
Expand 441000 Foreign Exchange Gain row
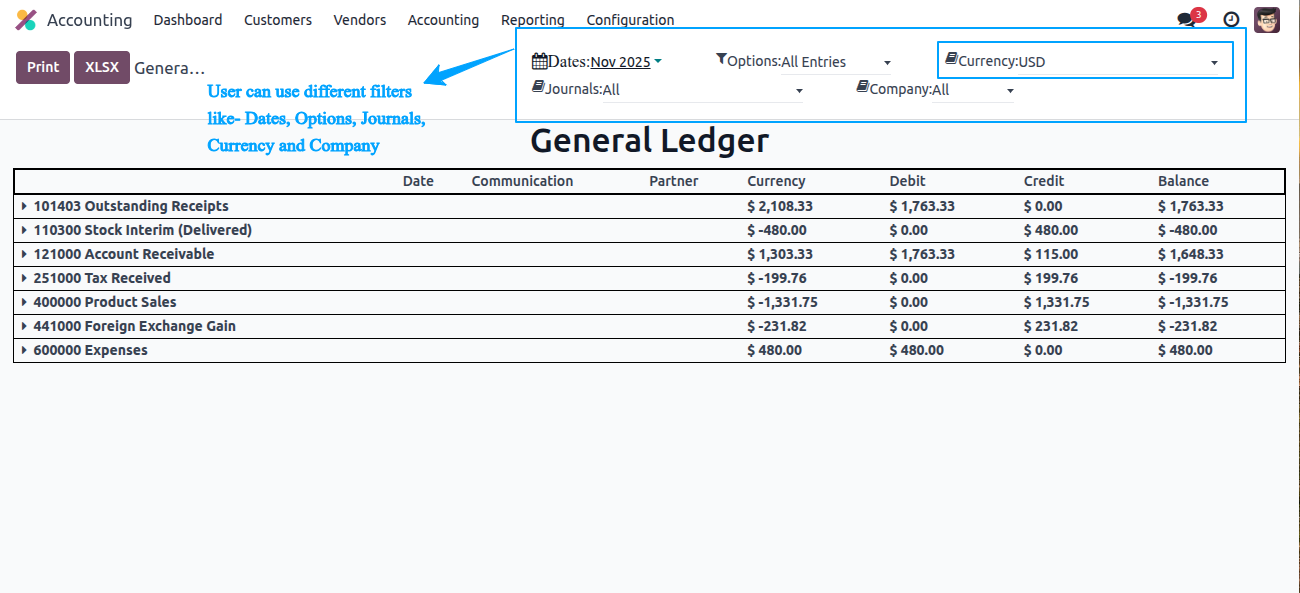(24, 326)
